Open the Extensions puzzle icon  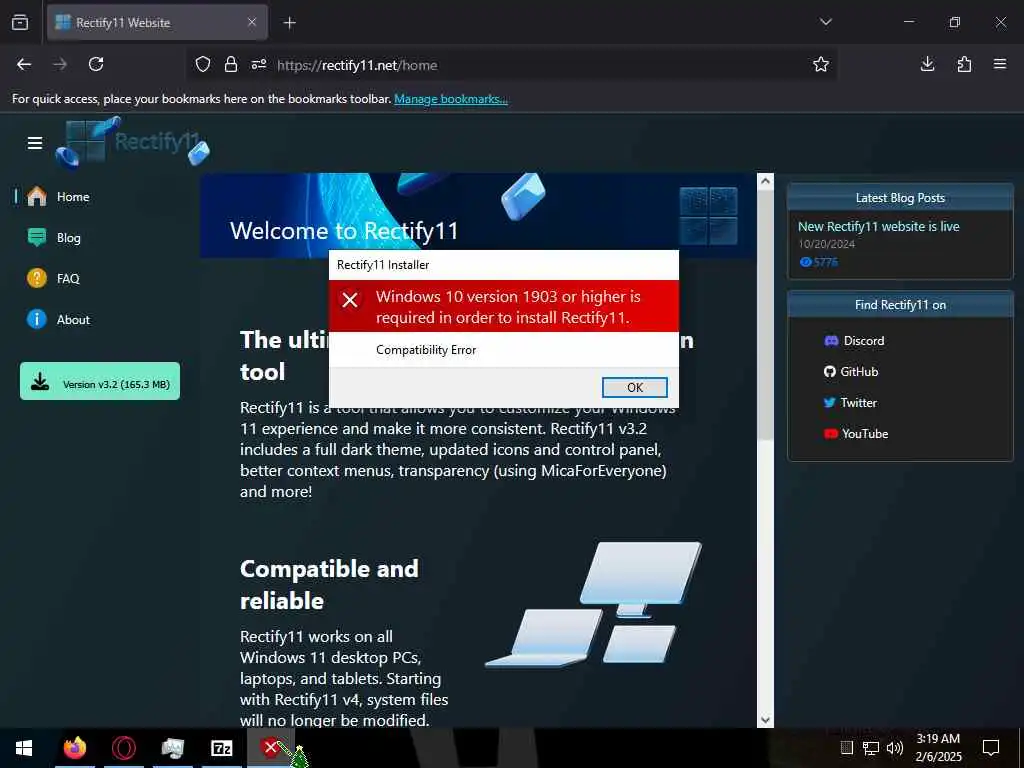[x=964, y=64]
